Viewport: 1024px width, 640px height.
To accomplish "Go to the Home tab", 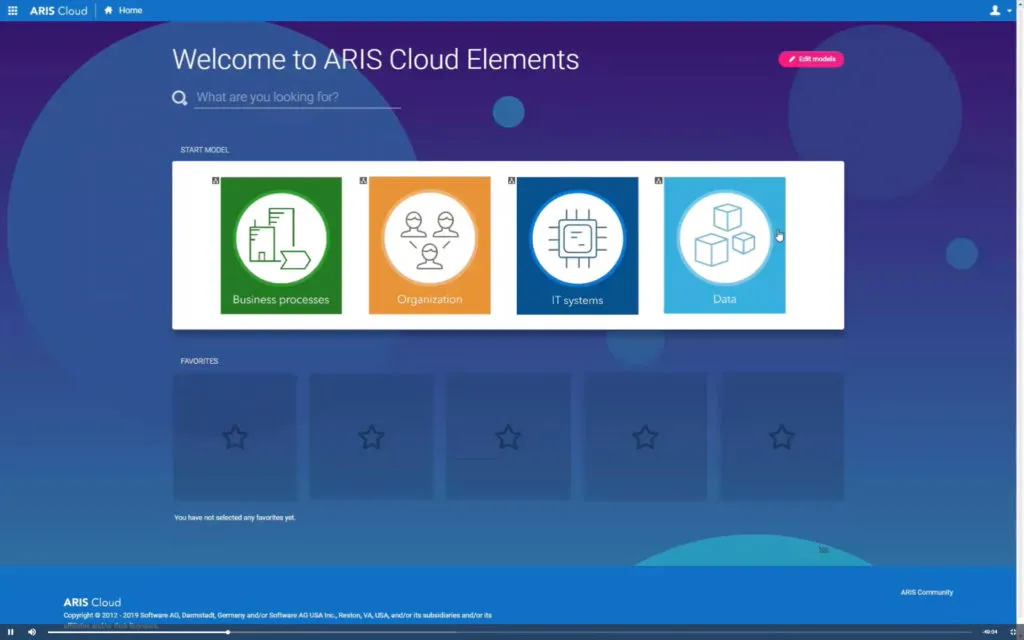I will coord(123,10).
